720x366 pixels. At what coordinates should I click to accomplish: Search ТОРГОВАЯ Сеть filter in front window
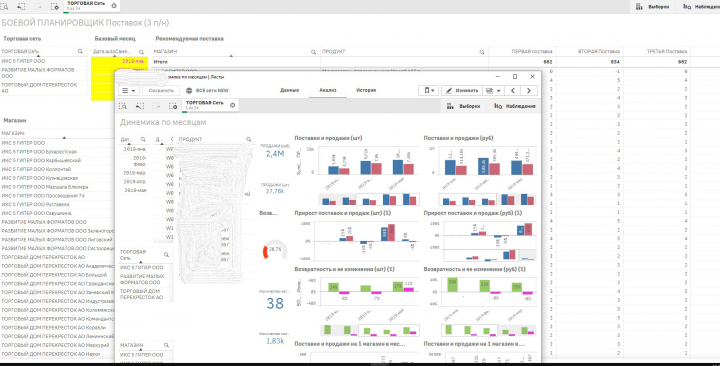coord(166,255)
